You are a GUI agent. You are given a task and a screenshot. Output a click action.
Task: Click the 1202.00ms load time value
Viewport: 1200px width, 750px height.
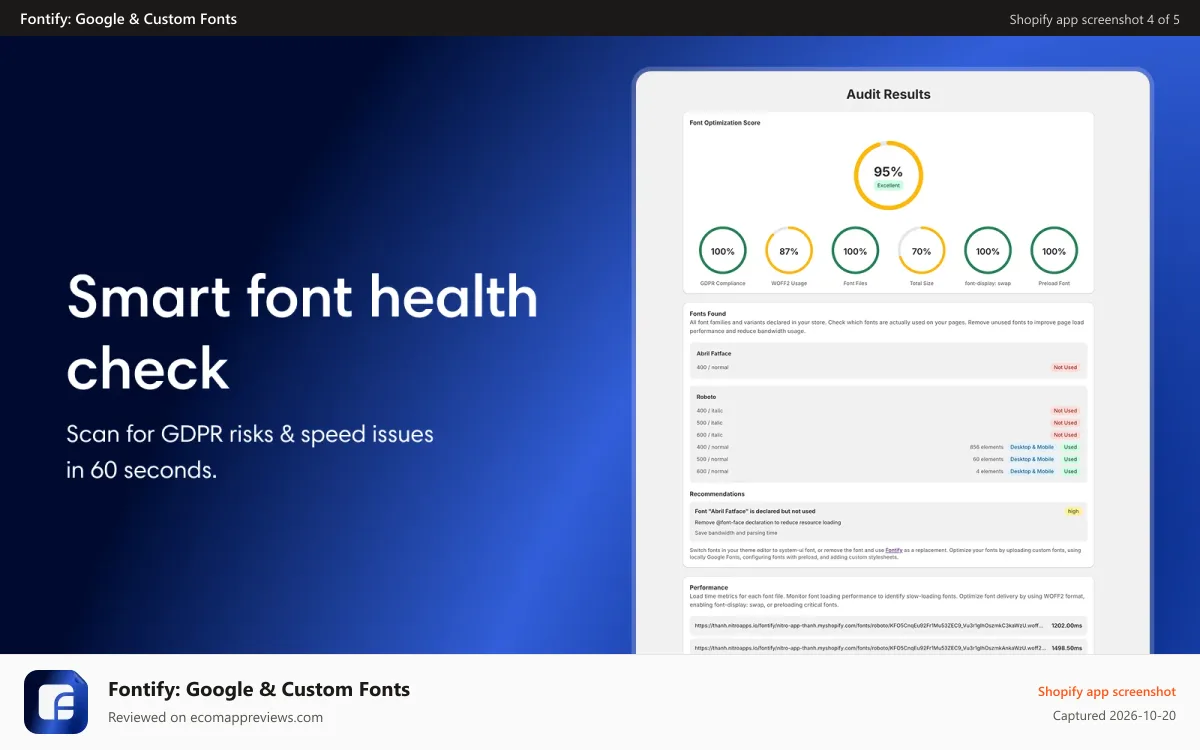click(x=1067, y=625)
